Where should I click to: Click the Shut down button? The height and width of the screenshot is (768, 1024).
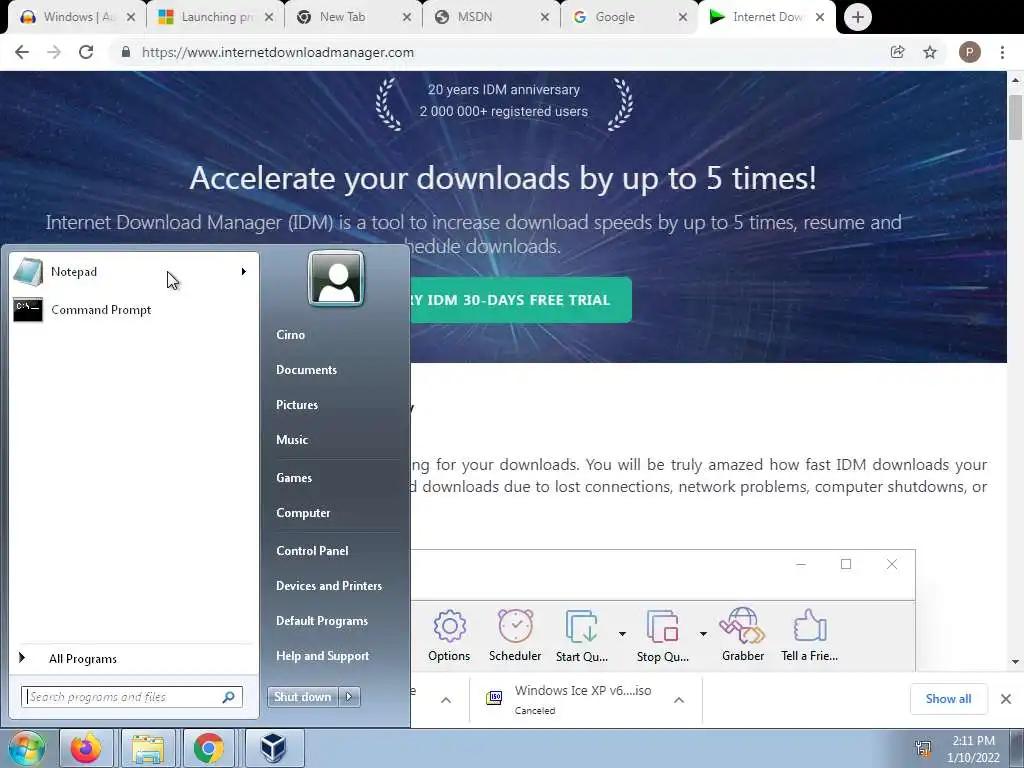pos(302,697)
